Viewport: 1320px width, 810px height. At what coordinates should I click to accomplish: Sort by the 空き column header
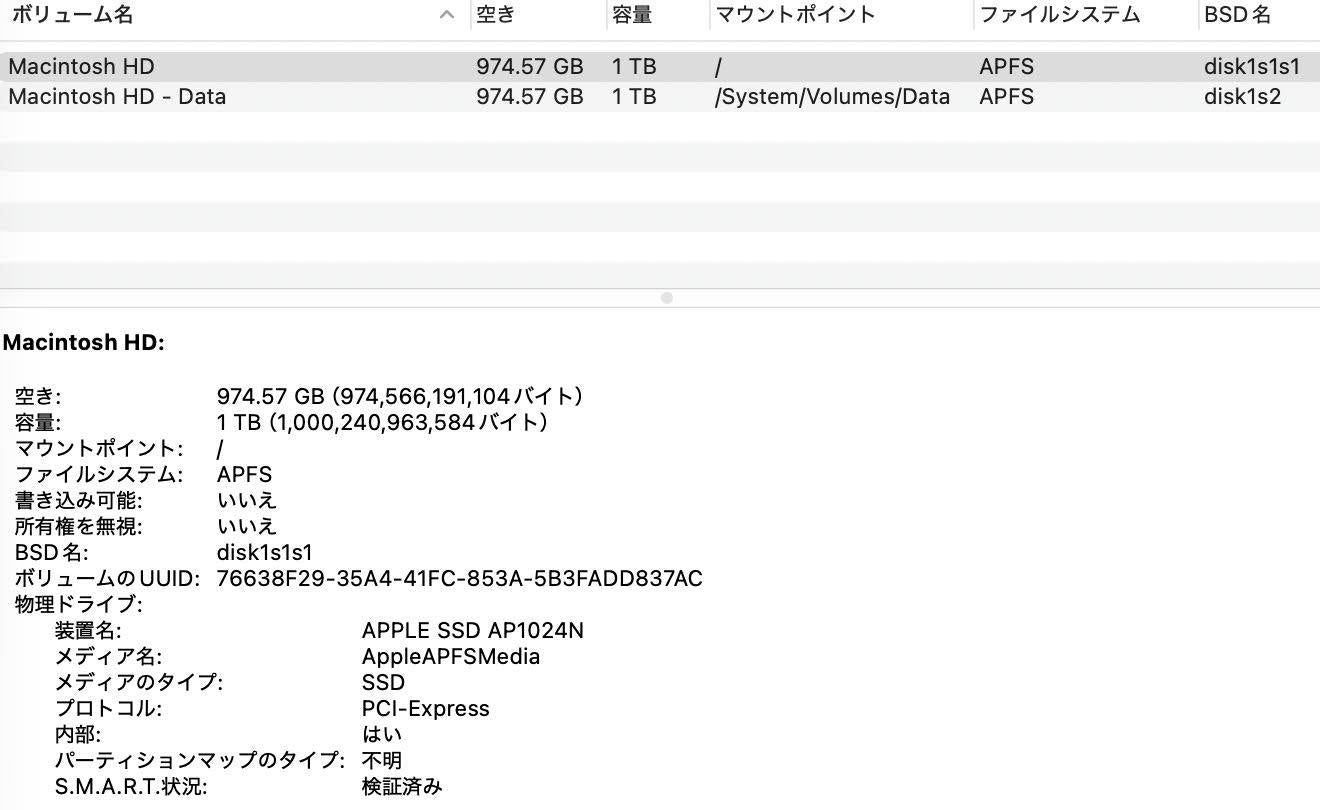pos(496,15)
